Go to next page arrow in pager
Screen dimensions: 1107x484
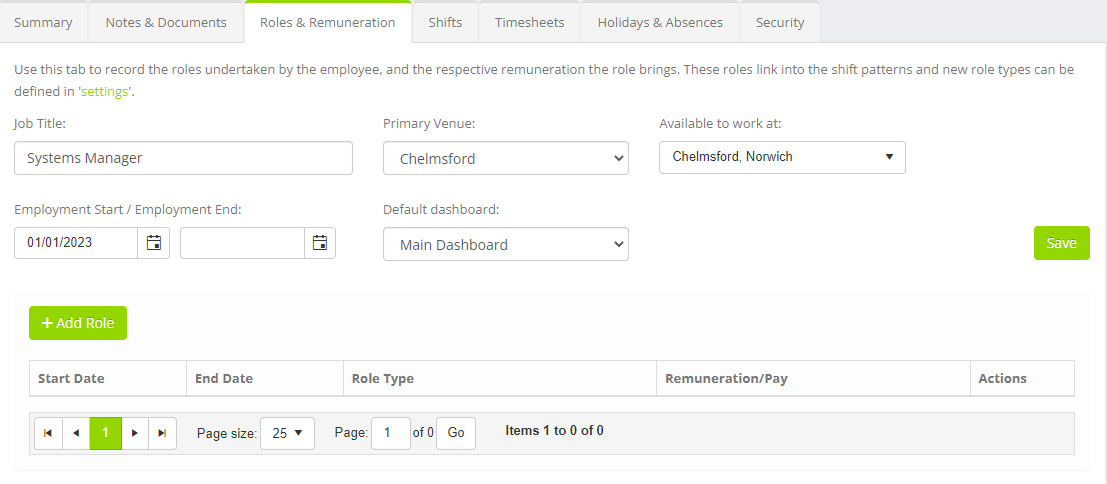pos(135,433)
